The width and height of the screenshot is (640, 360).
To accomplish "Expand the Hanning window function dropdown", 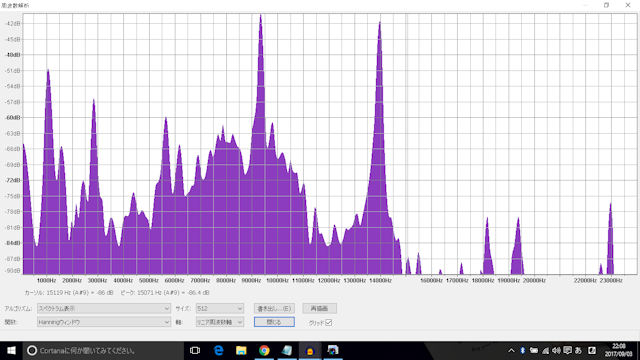I will [104, 322].
